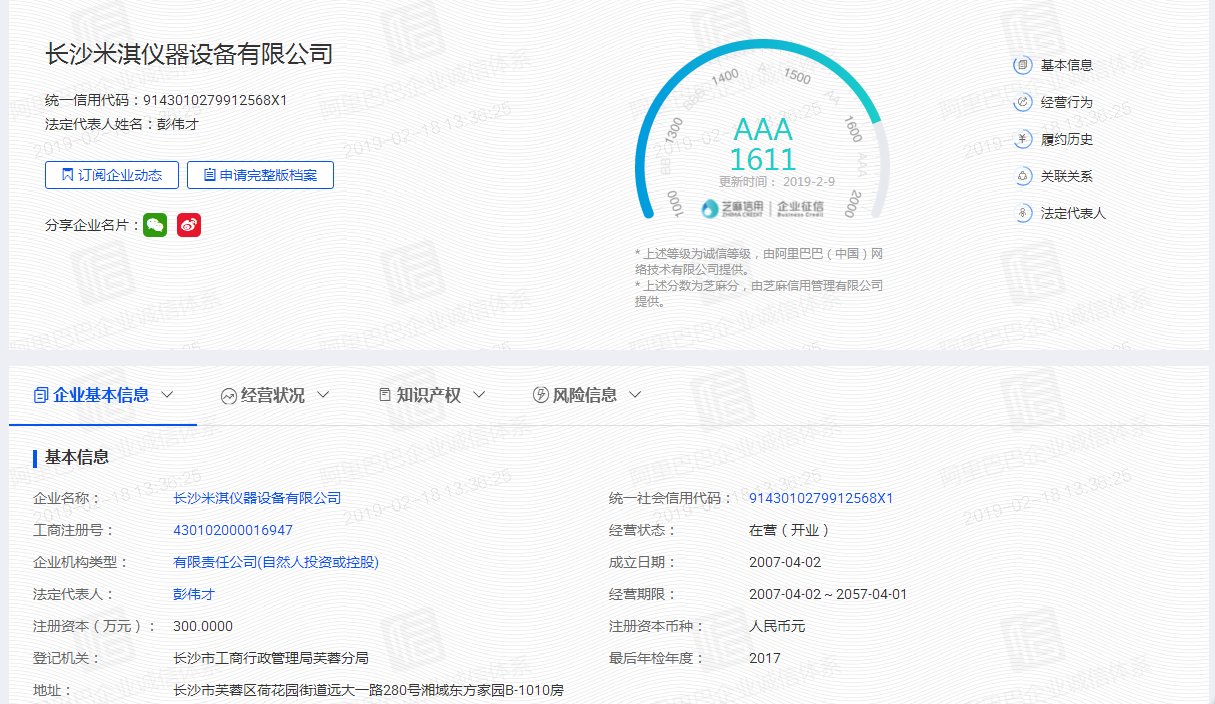
Task: Click the Zhima Credit logo
Action: (732, 208)
